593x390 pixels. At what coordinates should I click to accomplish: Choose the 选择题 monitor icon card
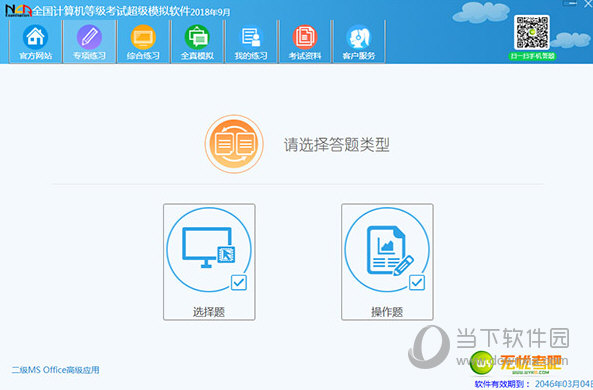(x=209, y=262)
